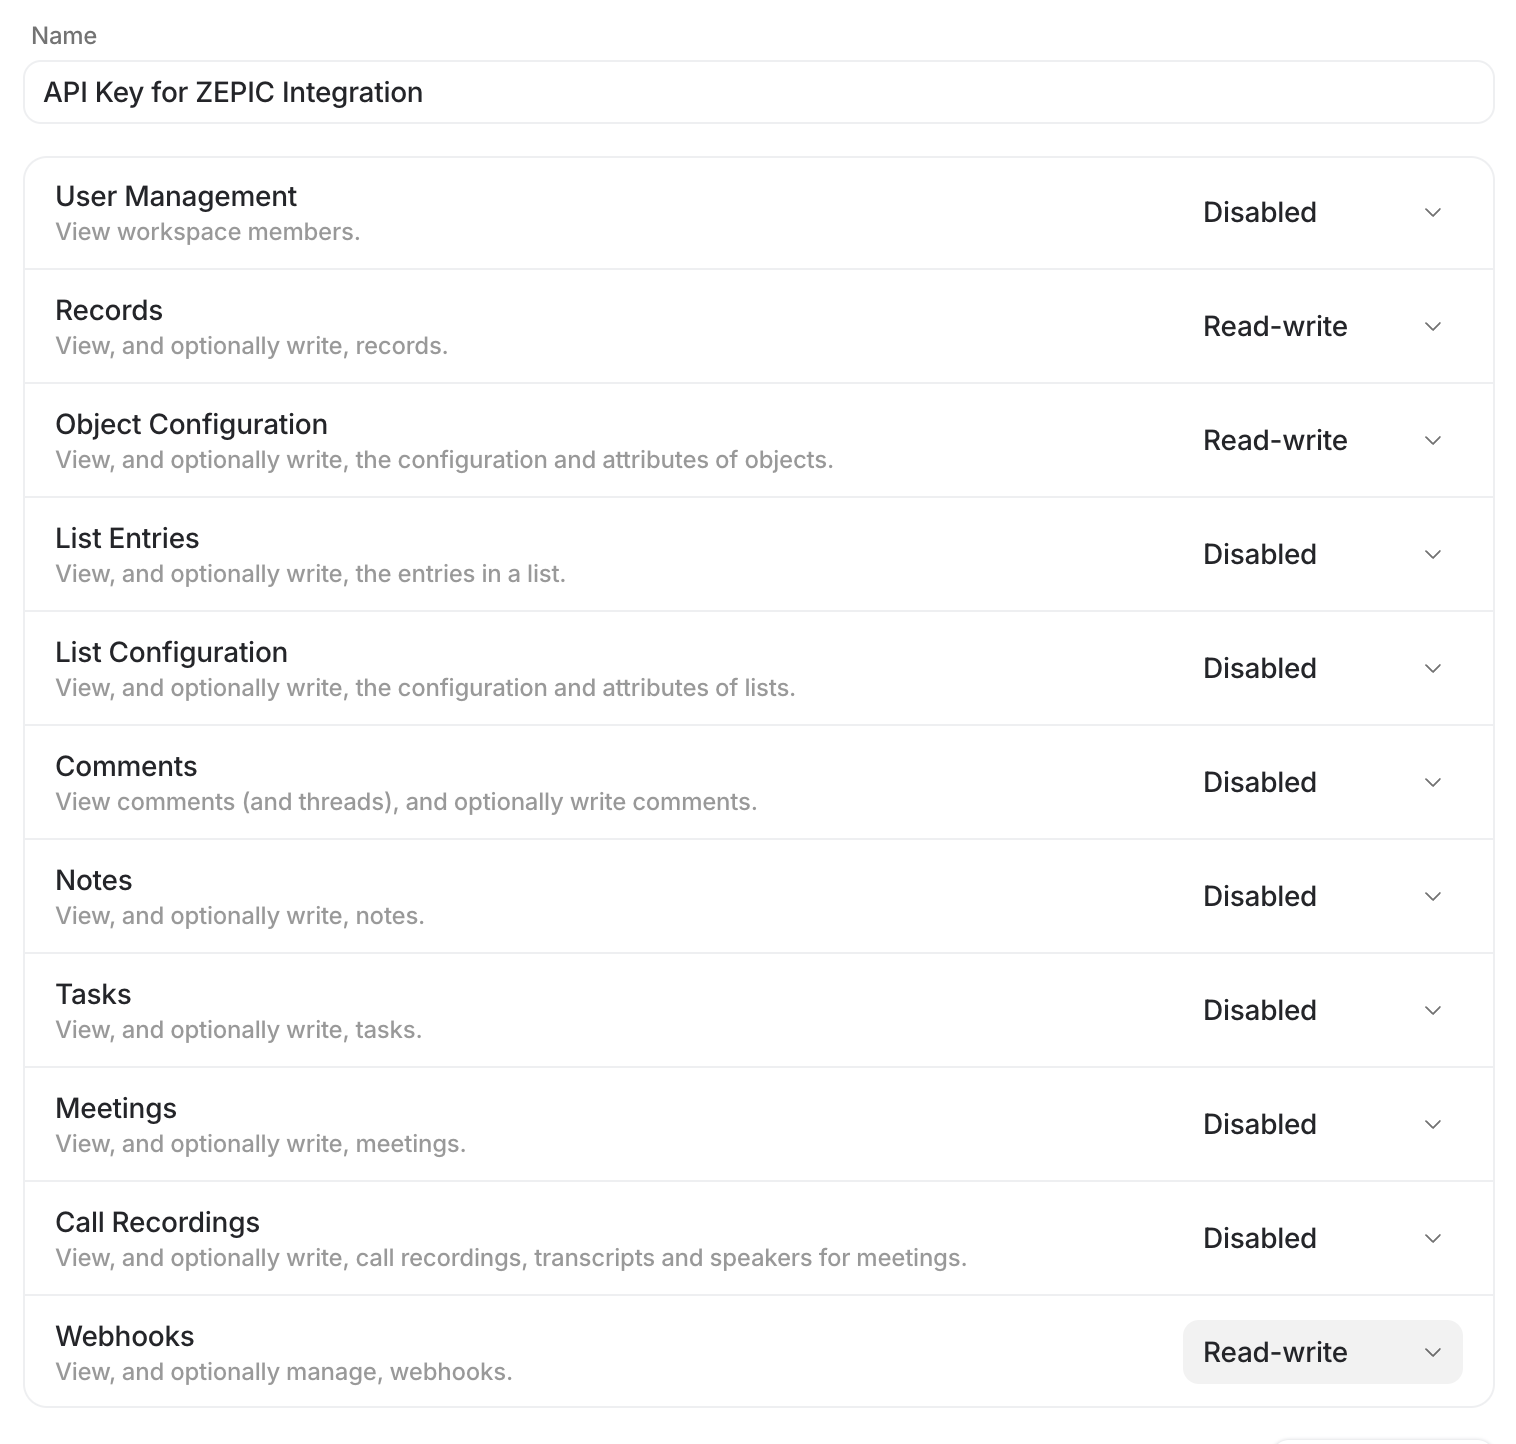1516x1444 pixels.
Task: Open the Webhooks Read-write dropdown
Action: click(x=1321, y=1352)
